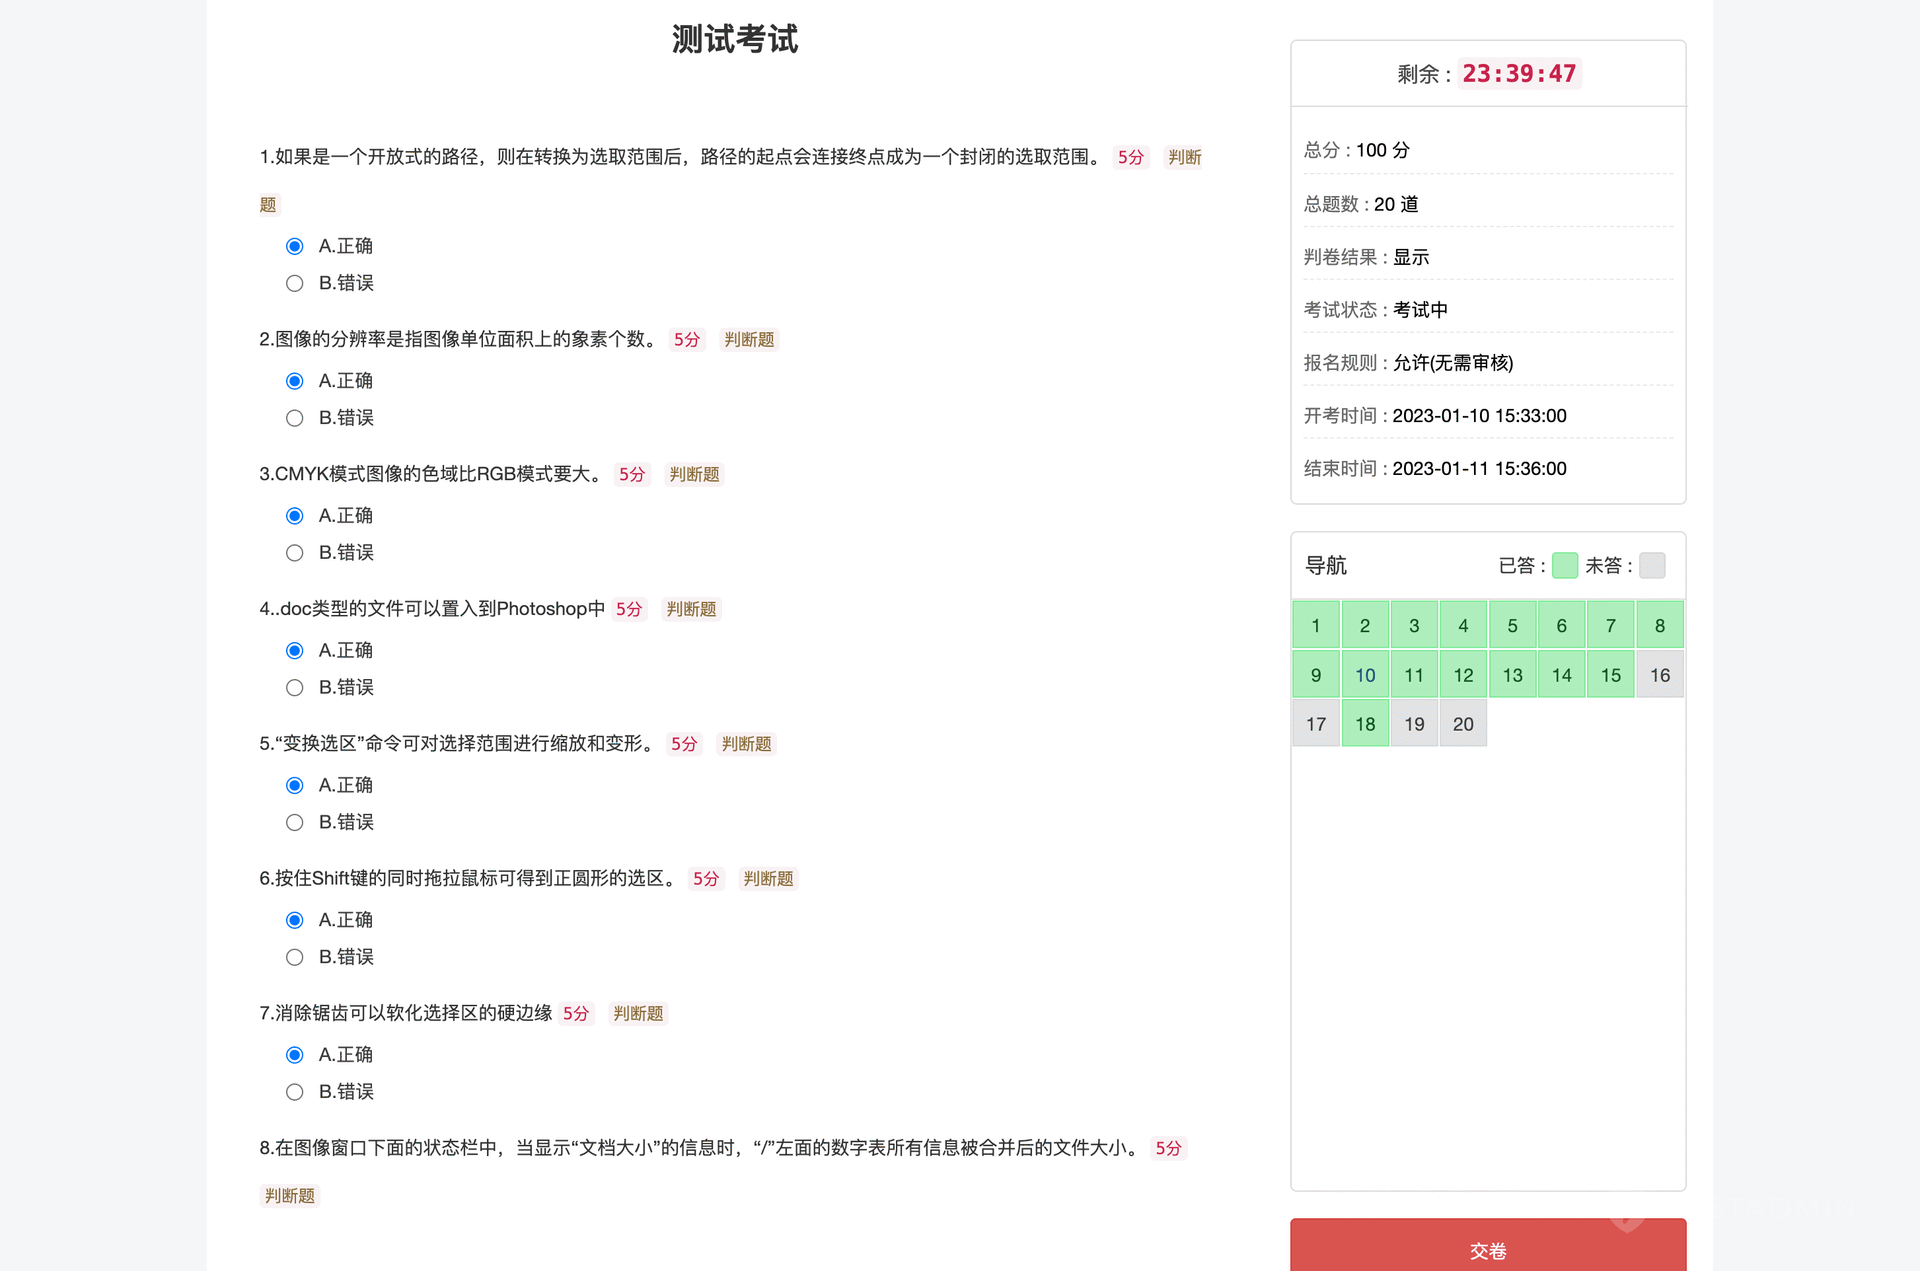Screen dimensions: 1920x1271
Task: Click the gray 未答 legend swatch
Action: pos(1652,565)
